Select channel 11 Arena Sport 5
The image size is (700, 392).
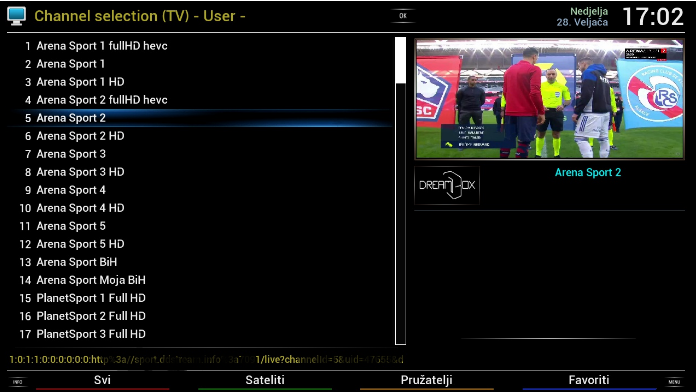[200, 226]
